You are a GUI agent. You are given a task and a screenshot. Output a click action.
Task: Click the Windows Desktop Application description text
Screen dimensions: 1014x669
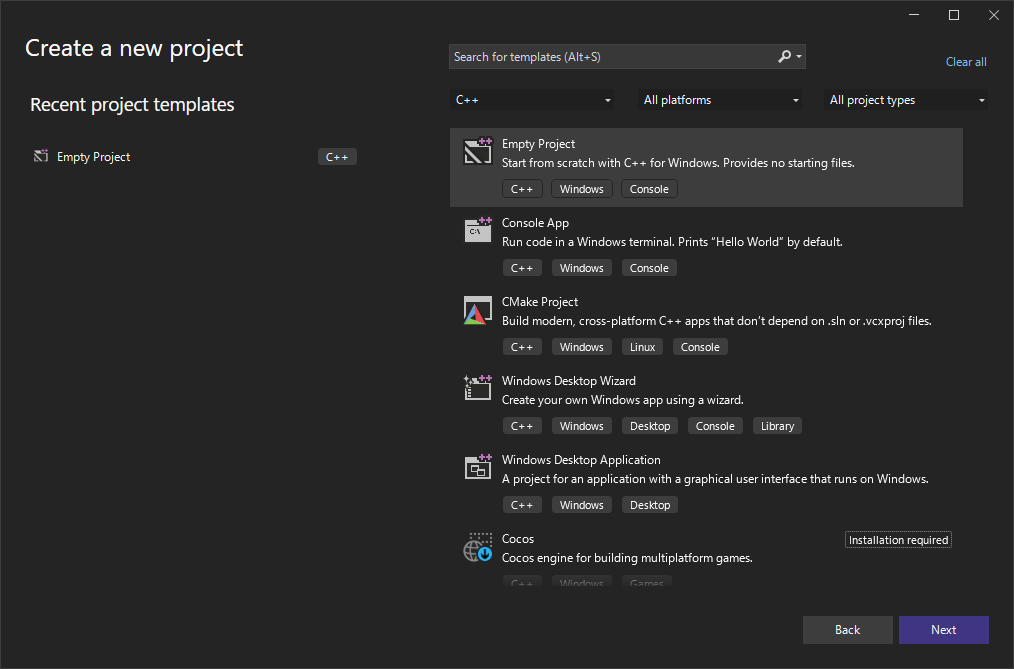coord(715,479)
